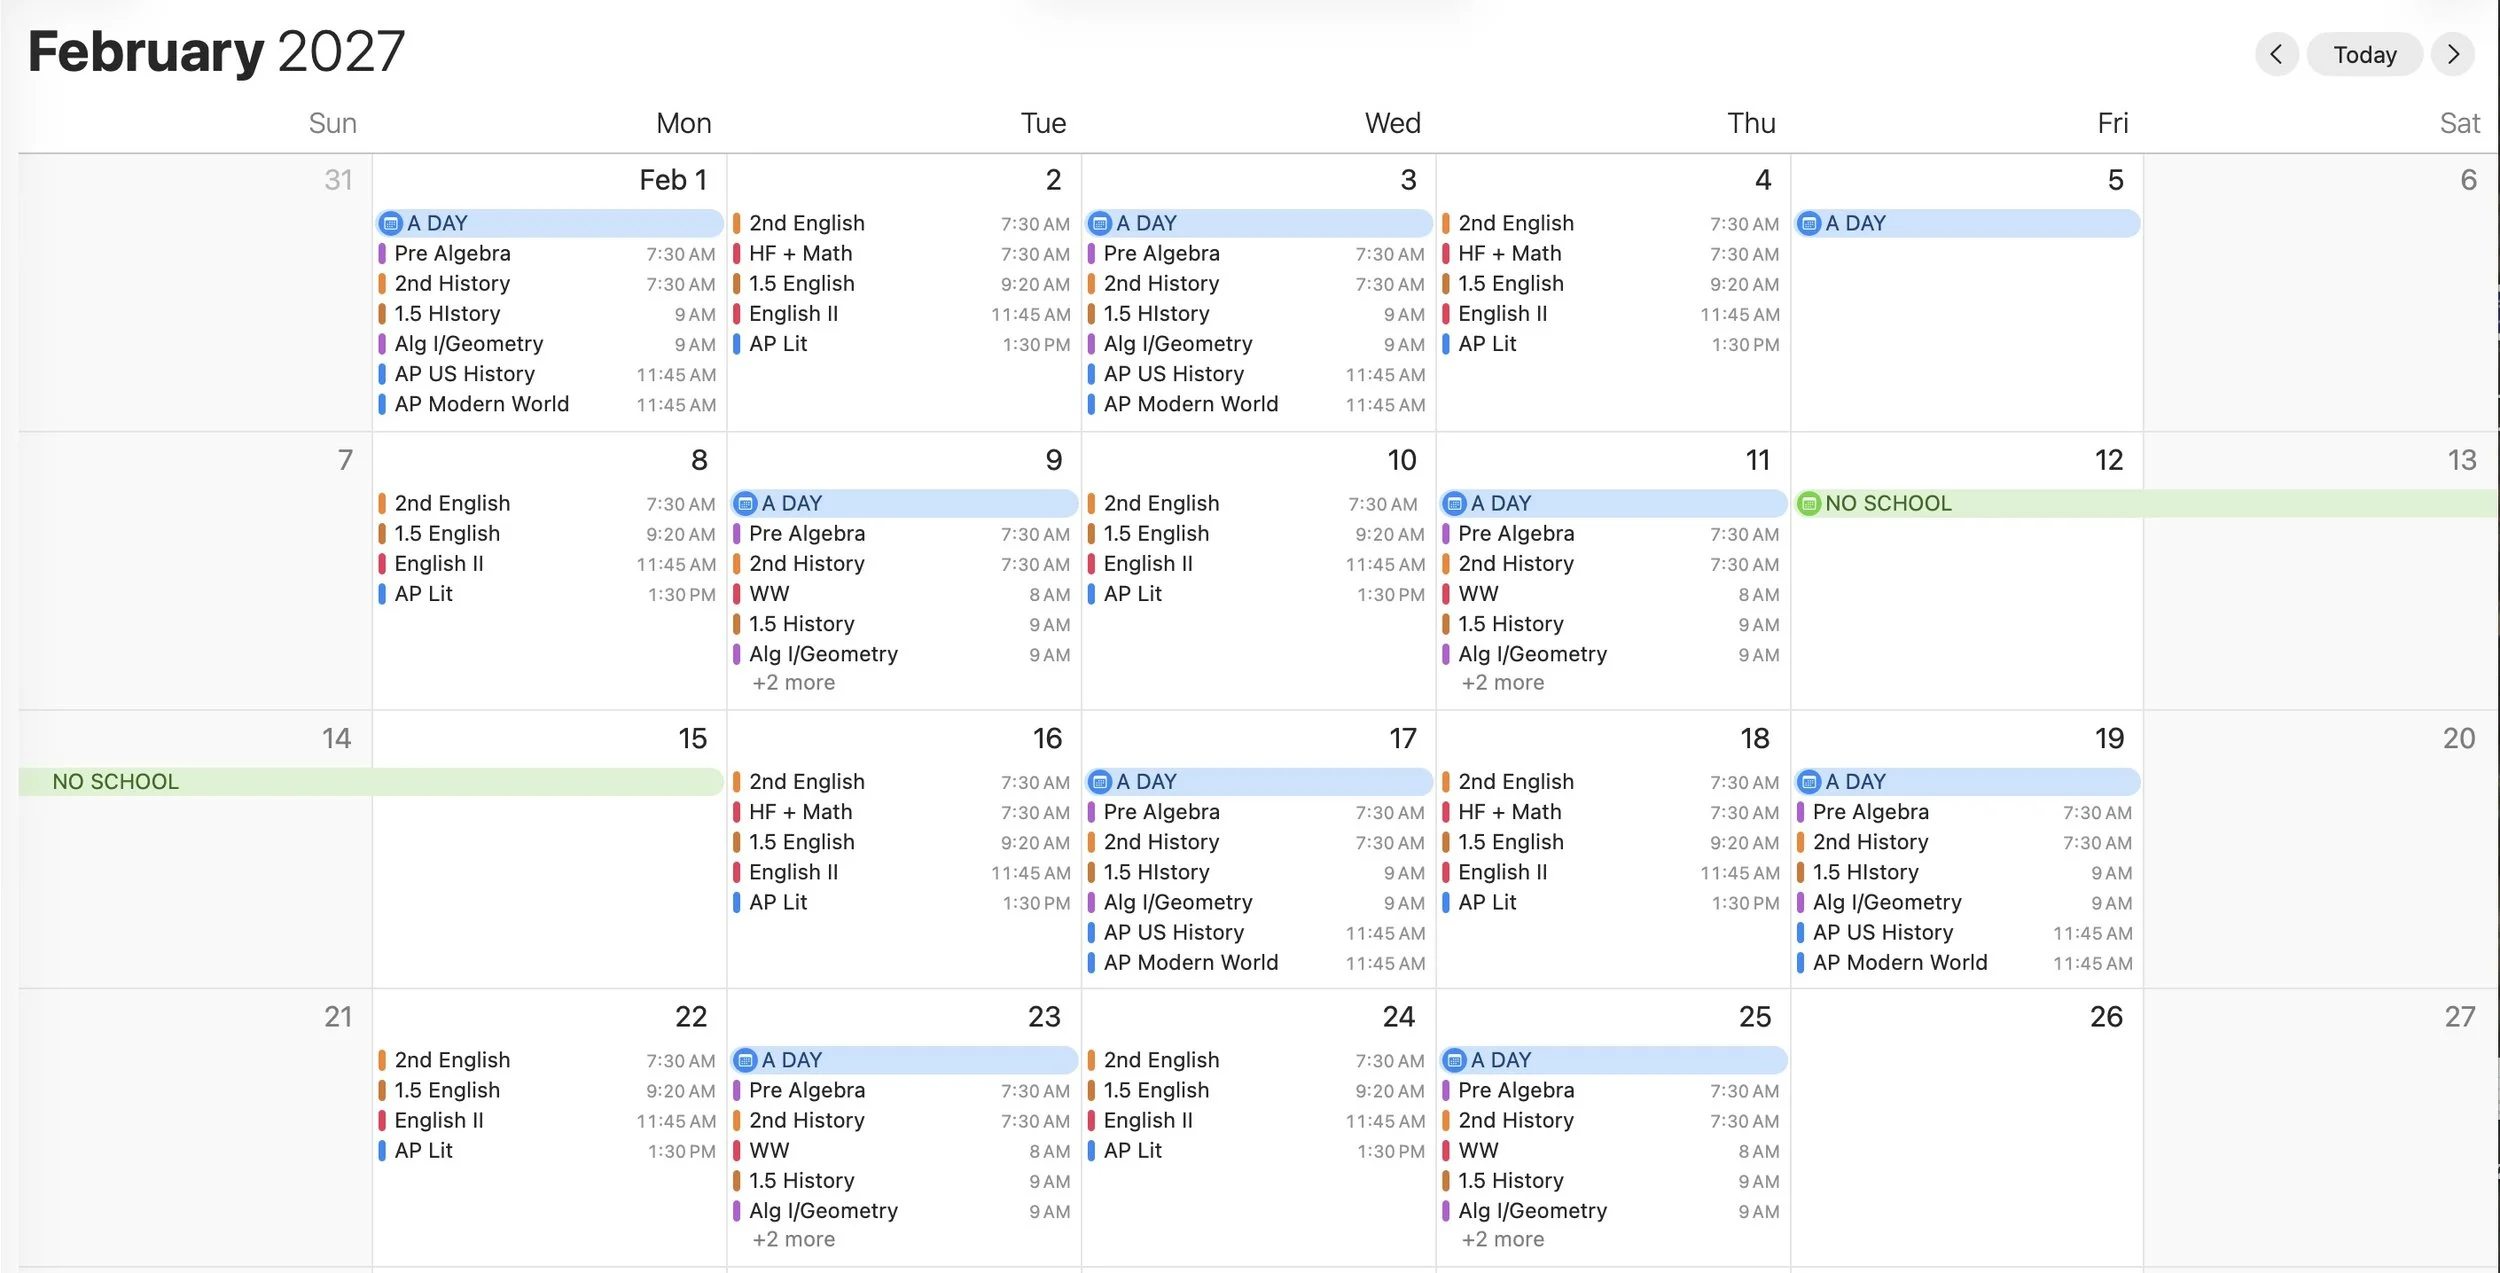The image size is (2500, 1273).
Task: Open AP Modern World event on Feb 1
Action: 548,404
